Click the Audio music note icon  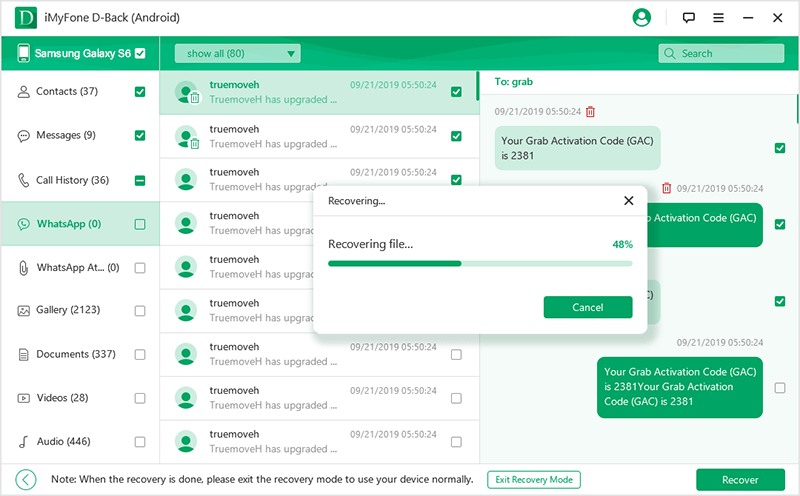(23, 442)
